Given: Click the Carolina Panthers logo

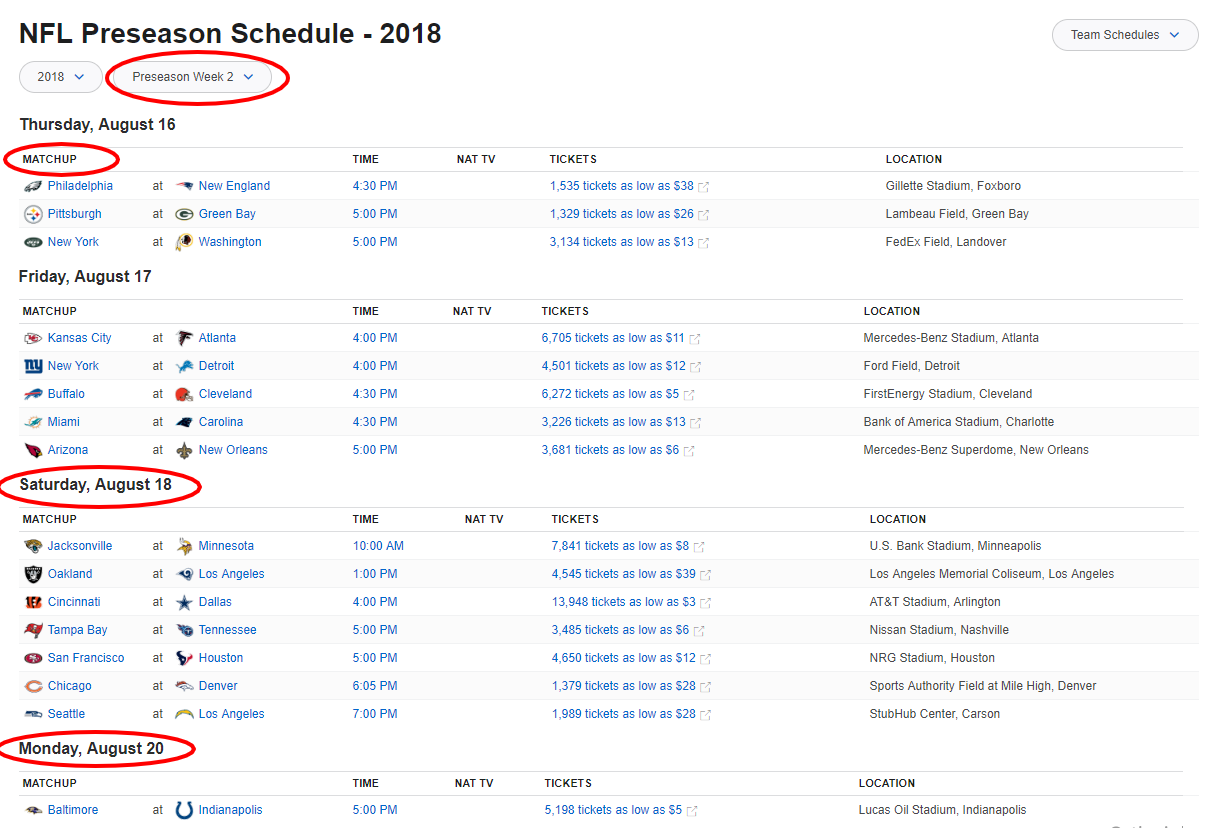Looking at the screenshot, I should [184, 422].
